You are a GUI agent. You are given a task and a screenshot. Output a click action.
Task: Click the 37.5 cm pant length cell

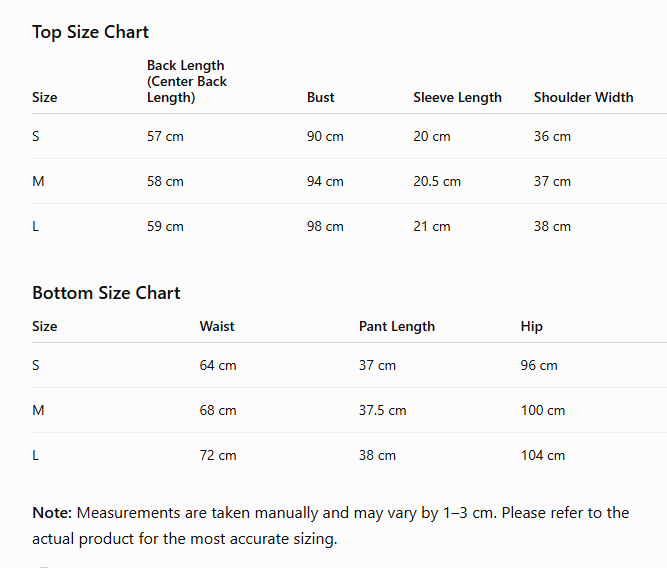point(382,411)
